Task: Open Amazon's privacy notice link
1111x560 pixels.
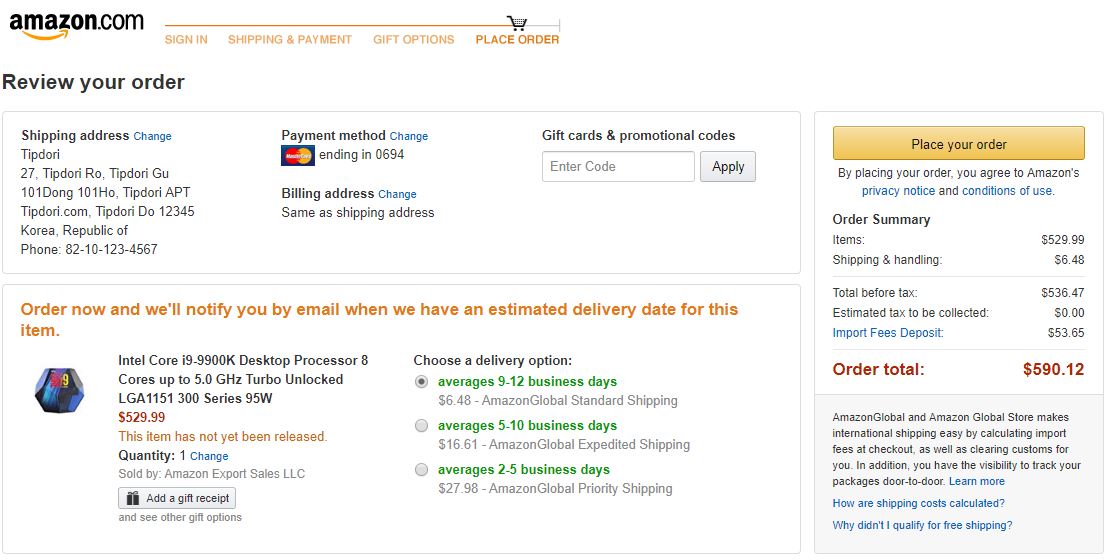Action: click(x=898, y=191)
